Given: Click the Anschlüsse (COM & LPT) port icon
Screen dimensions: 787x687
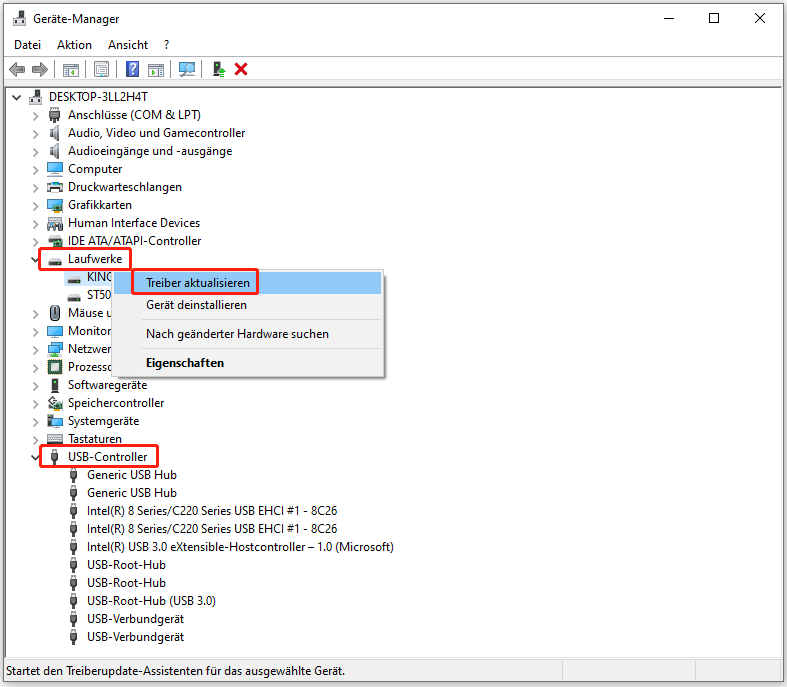Looking at the screenshot, I should coord(55,115).
